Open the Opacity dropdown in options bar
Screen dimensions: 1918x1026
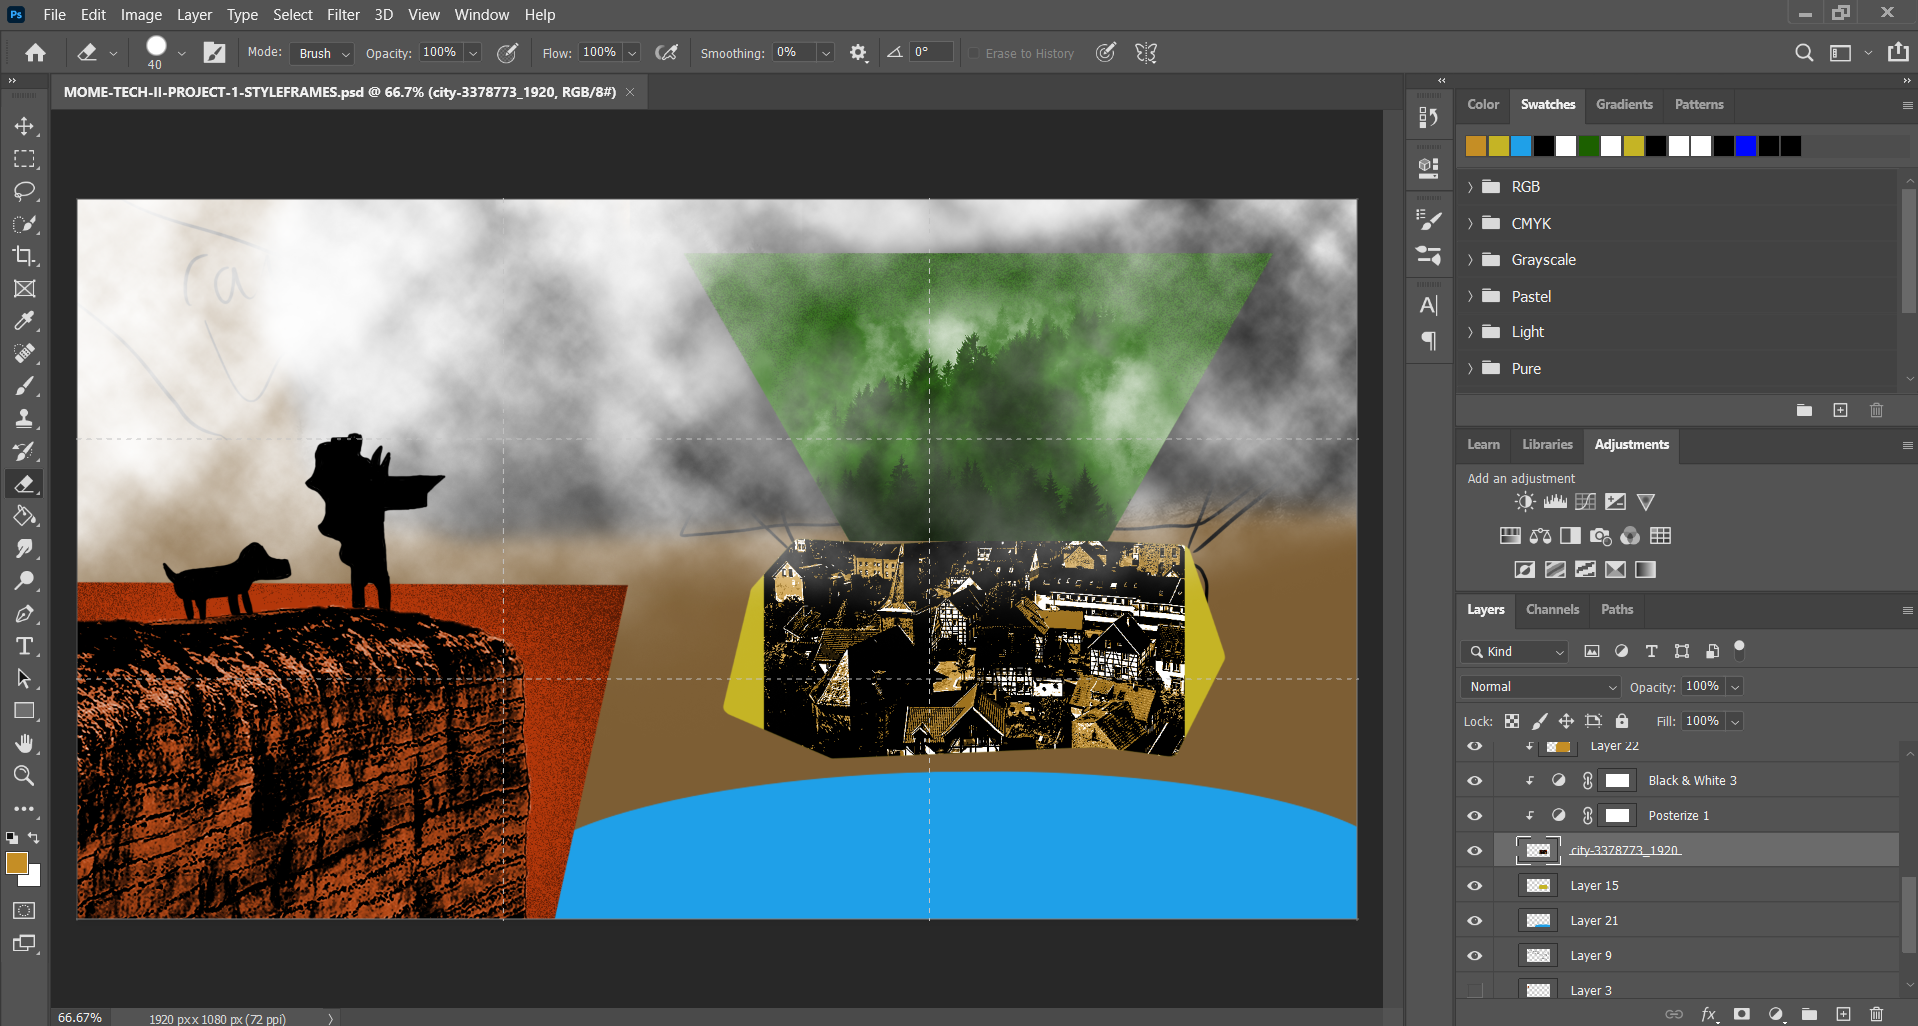click(x=473, y=53)
